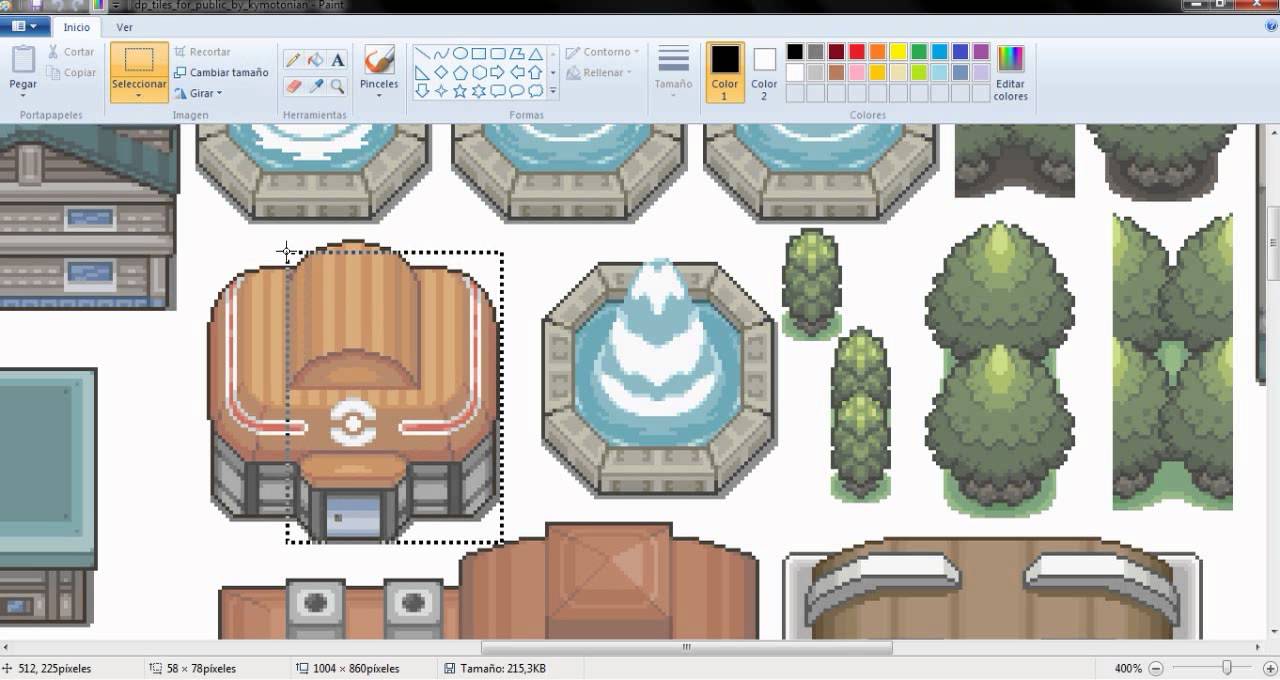Choose the Diamond shape

pyautogui.click(x=441, y=72)
